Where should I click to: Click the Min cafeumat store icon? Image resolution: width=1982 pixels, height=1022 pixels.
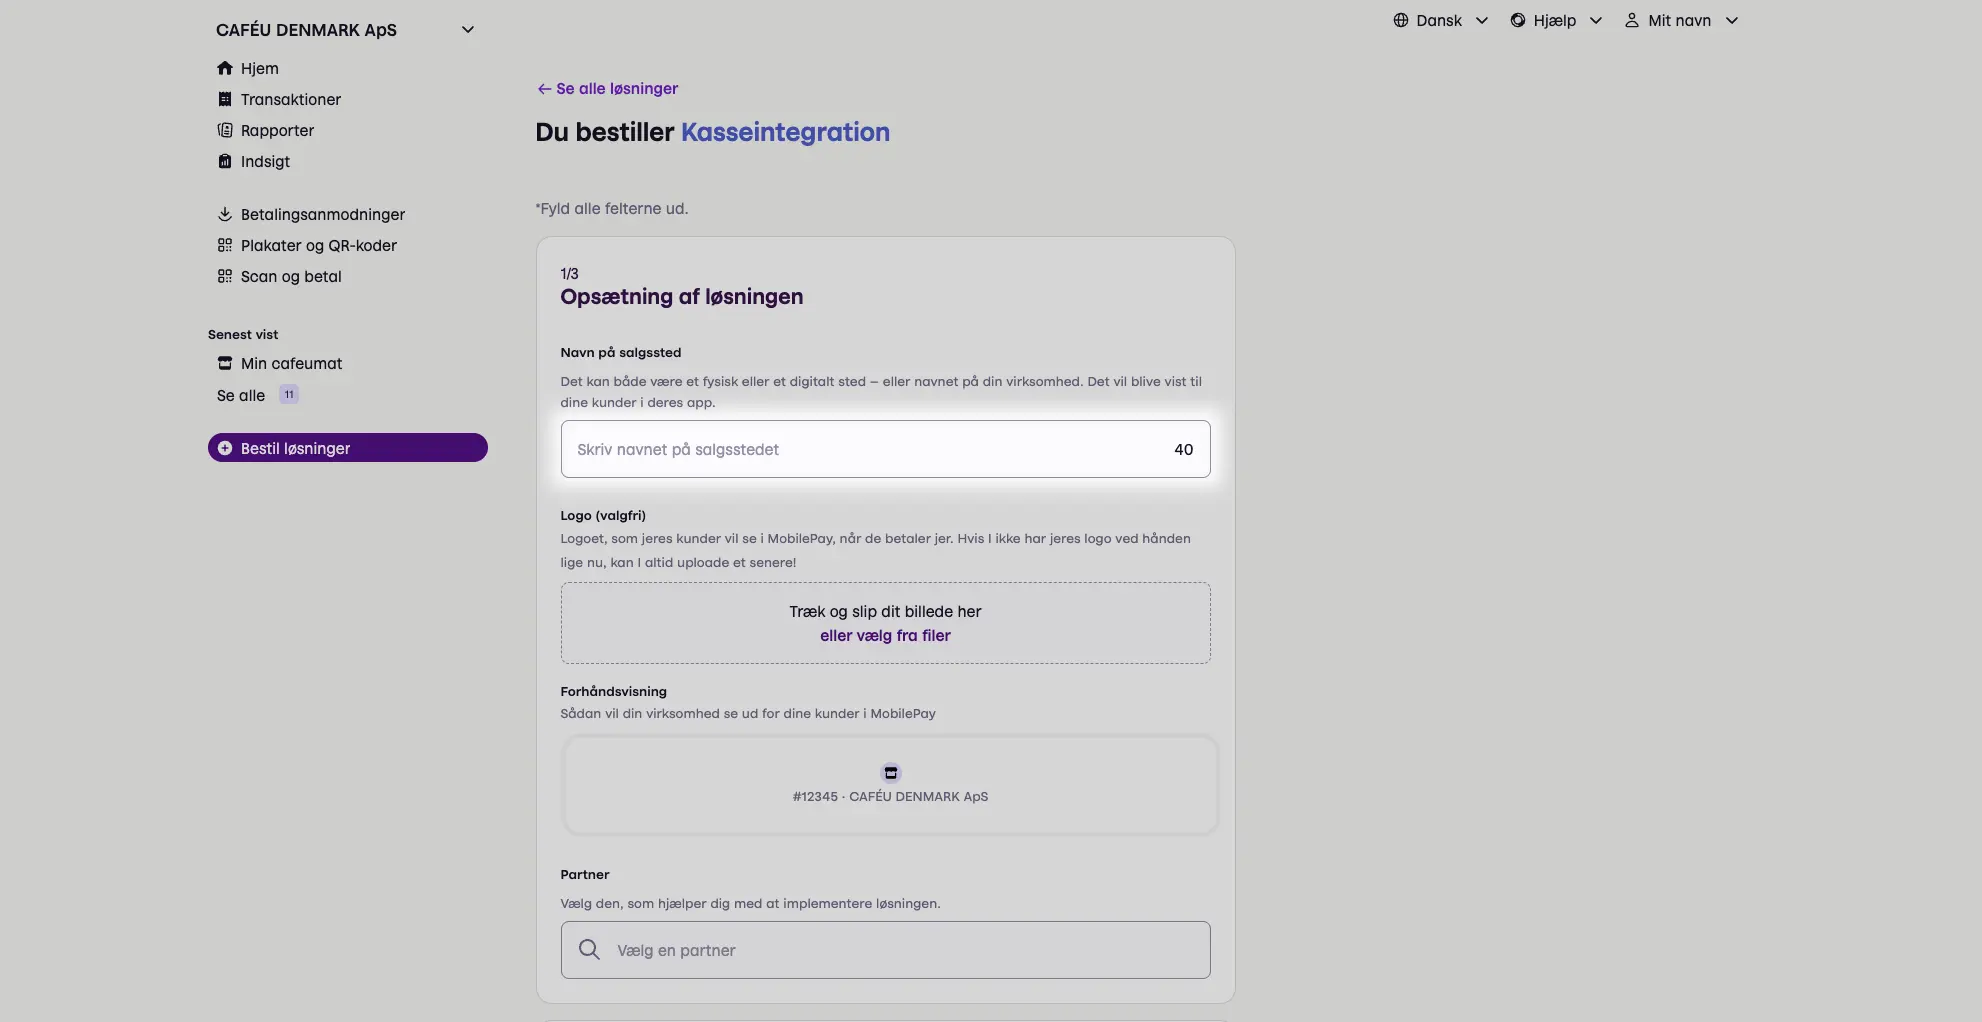(225, 363)
